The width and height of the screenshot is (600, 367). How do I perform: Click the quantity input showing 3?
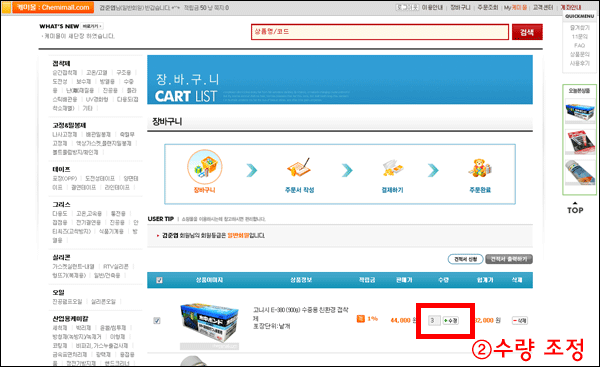(x=434, y=320)
